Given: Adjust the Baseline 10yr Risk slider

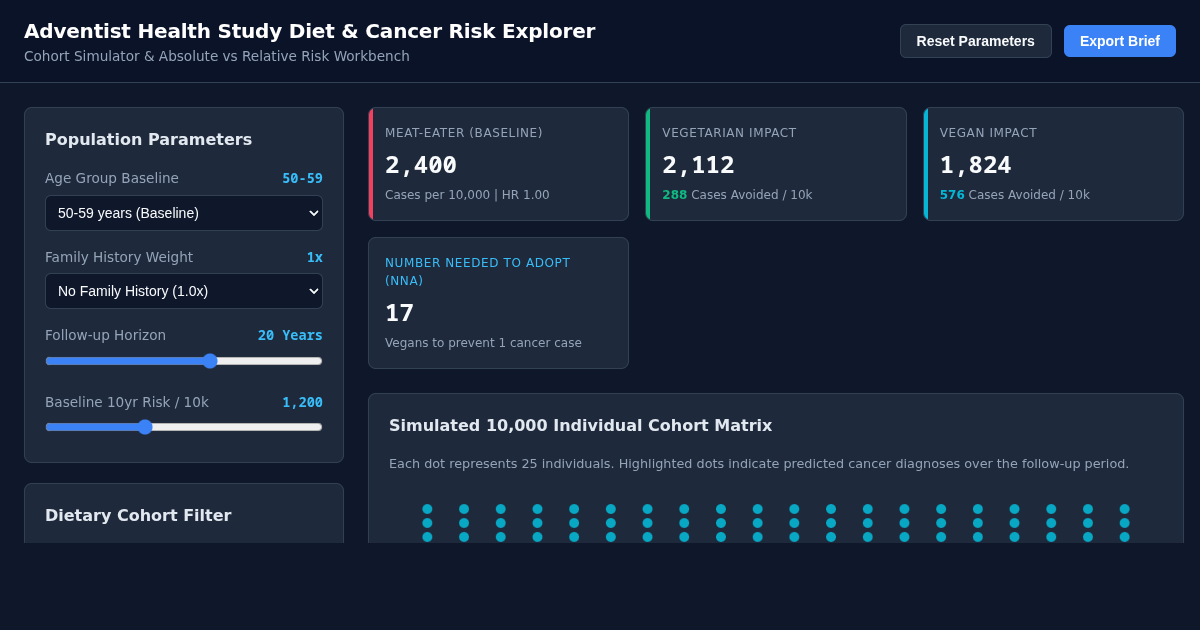Looking at the screenshot, I should [184, 427].
